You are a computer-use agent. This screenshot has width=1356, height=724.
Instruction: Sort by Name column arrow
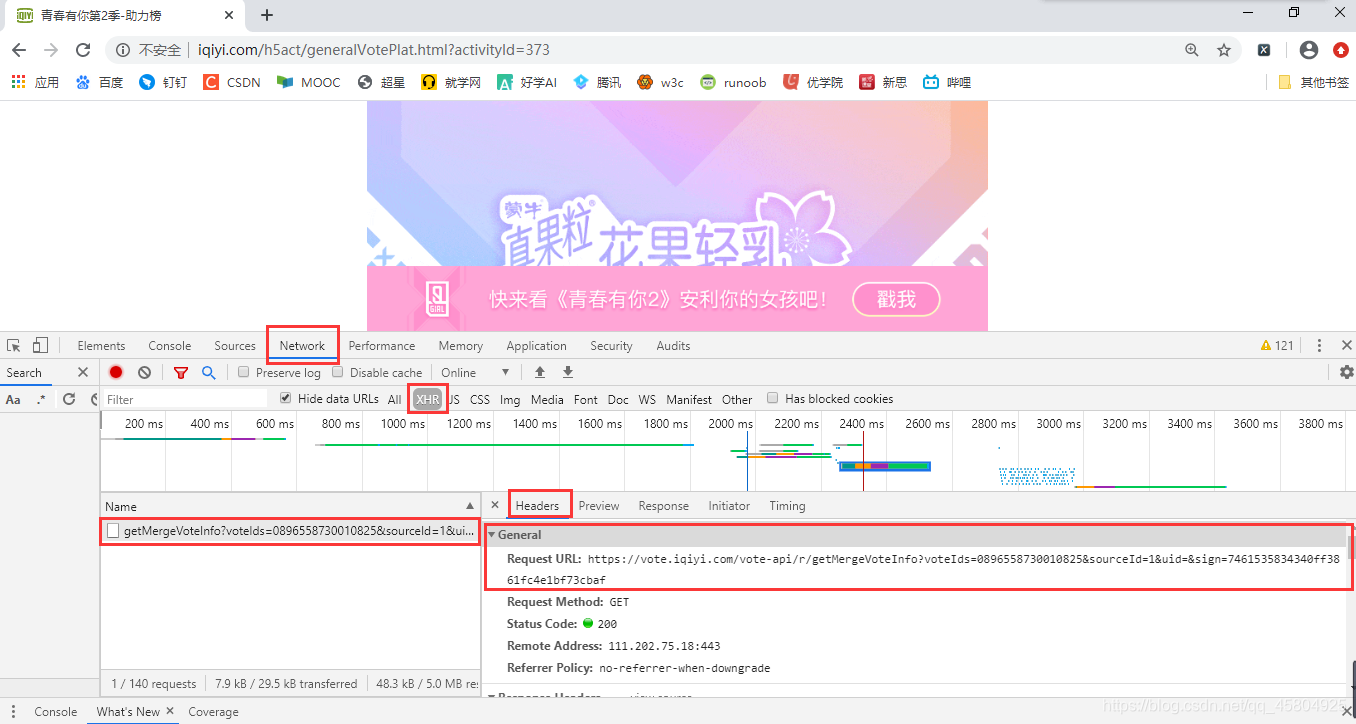point(470,506)
